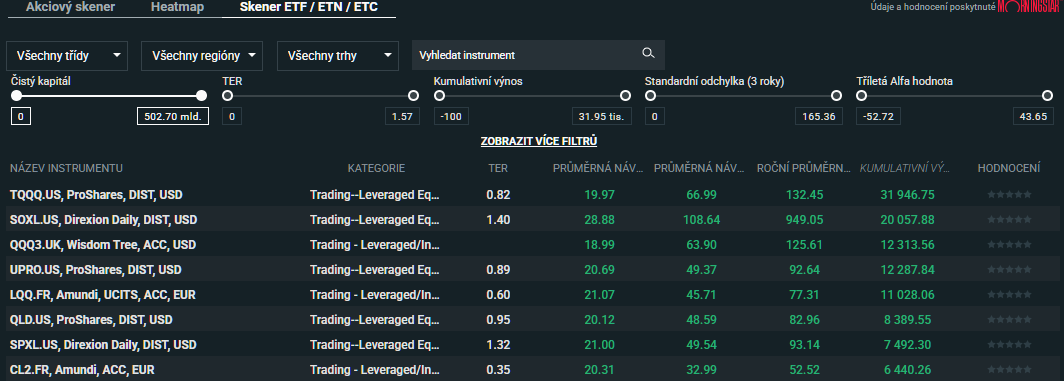Open QQQ3.UK Wisdom Tree instrument

pos(102,244)
